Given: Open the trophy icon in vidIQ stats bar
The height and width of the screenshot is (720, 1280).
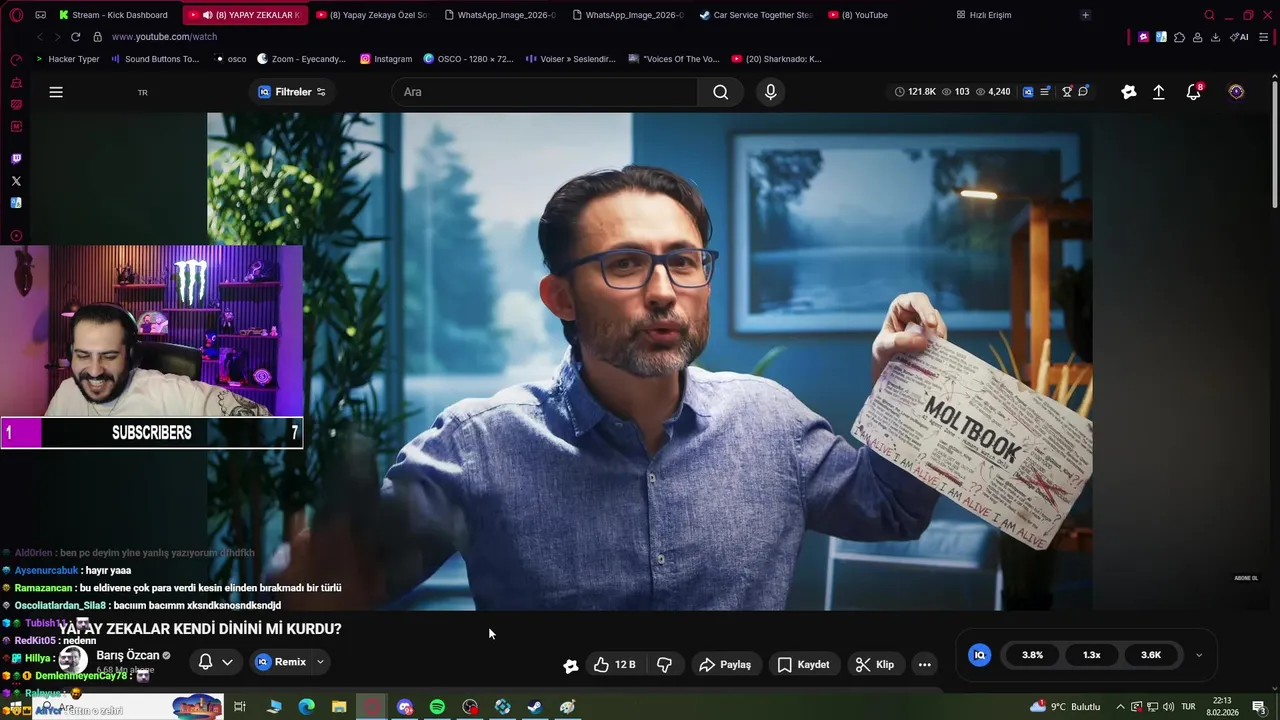Looking at the screenshot, I should pos(1067,92).
